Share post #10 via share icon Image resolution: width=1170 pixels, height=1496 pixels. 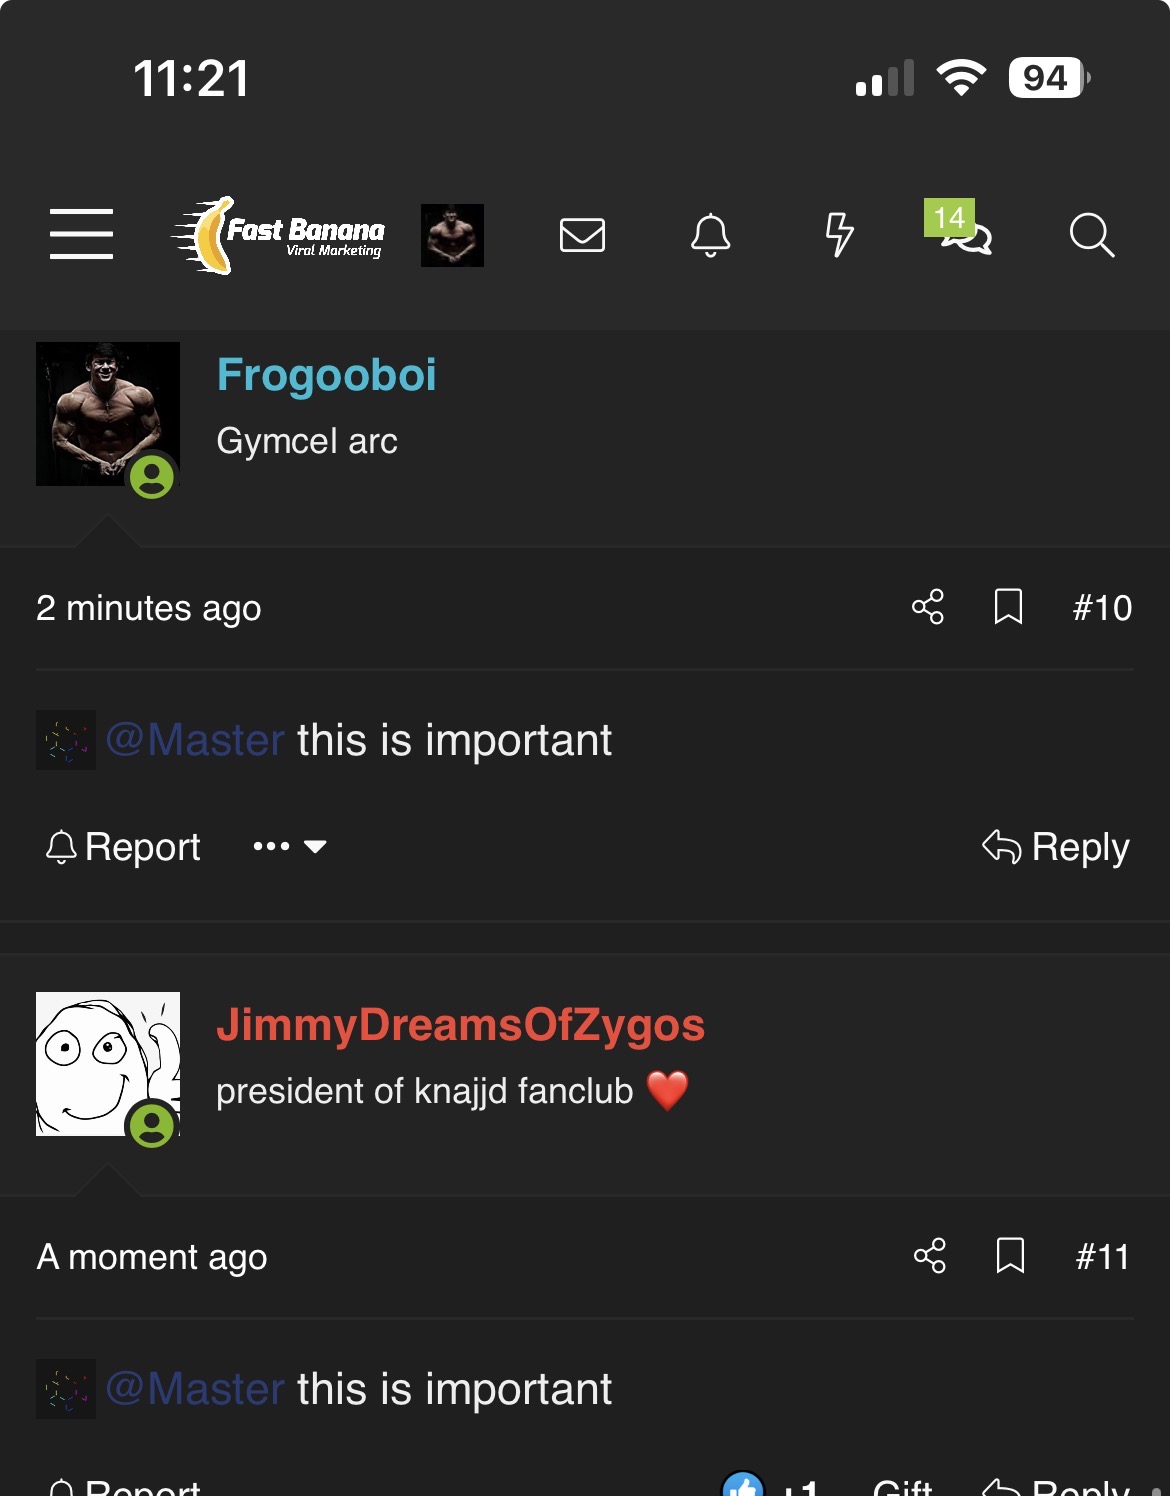point(928,606)
